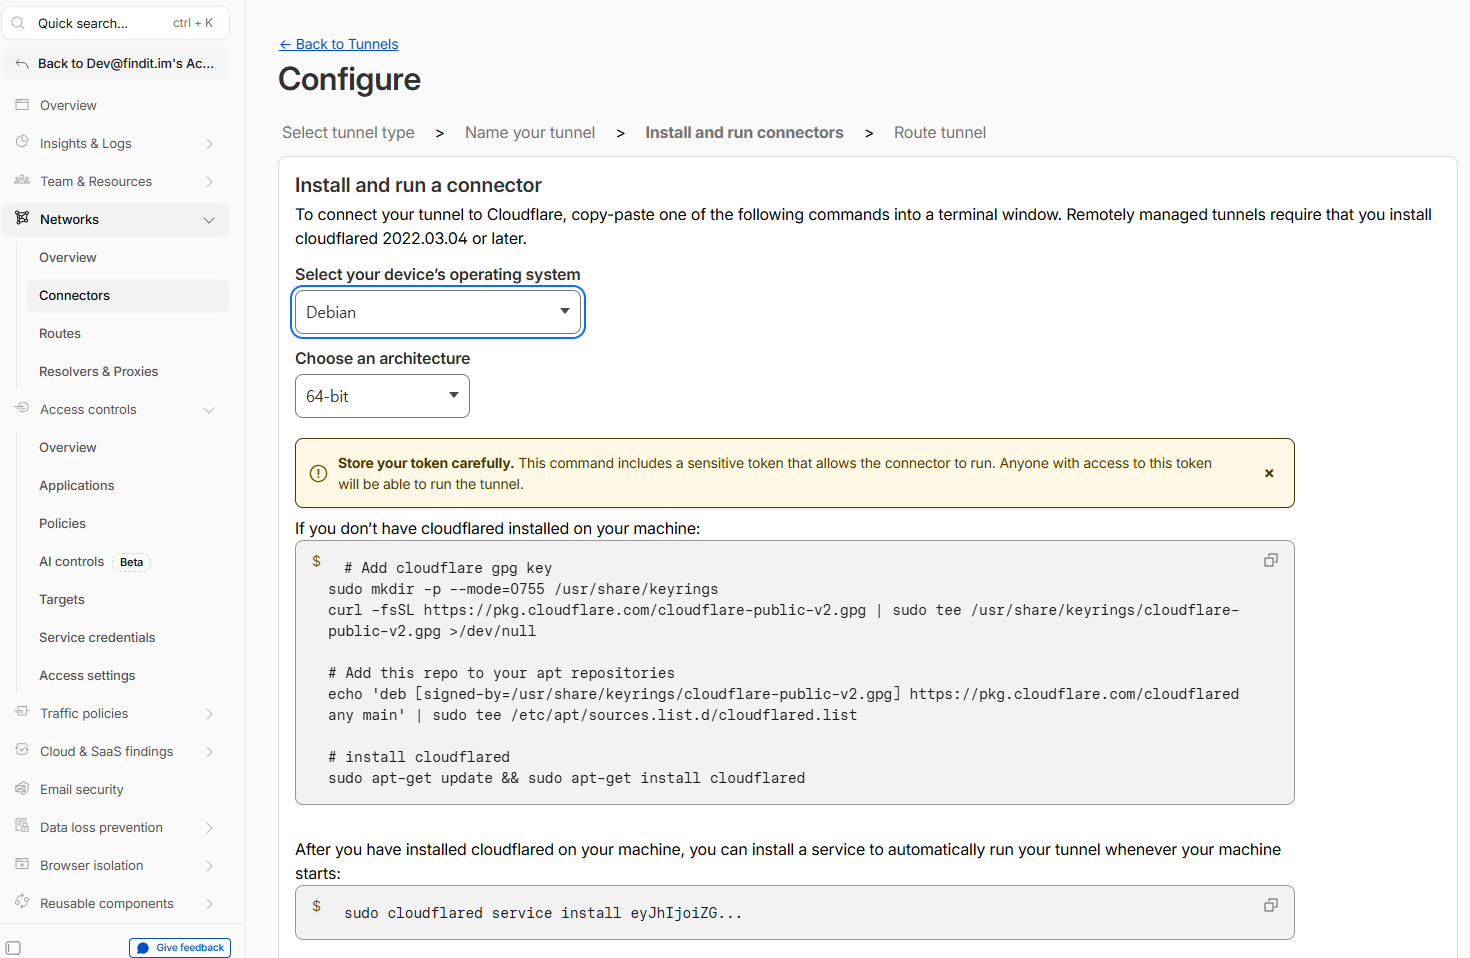Screen dimensions: 1470x958
Task: Open the operating system dropdown showing Debian
Action: (x=438, y=312)
